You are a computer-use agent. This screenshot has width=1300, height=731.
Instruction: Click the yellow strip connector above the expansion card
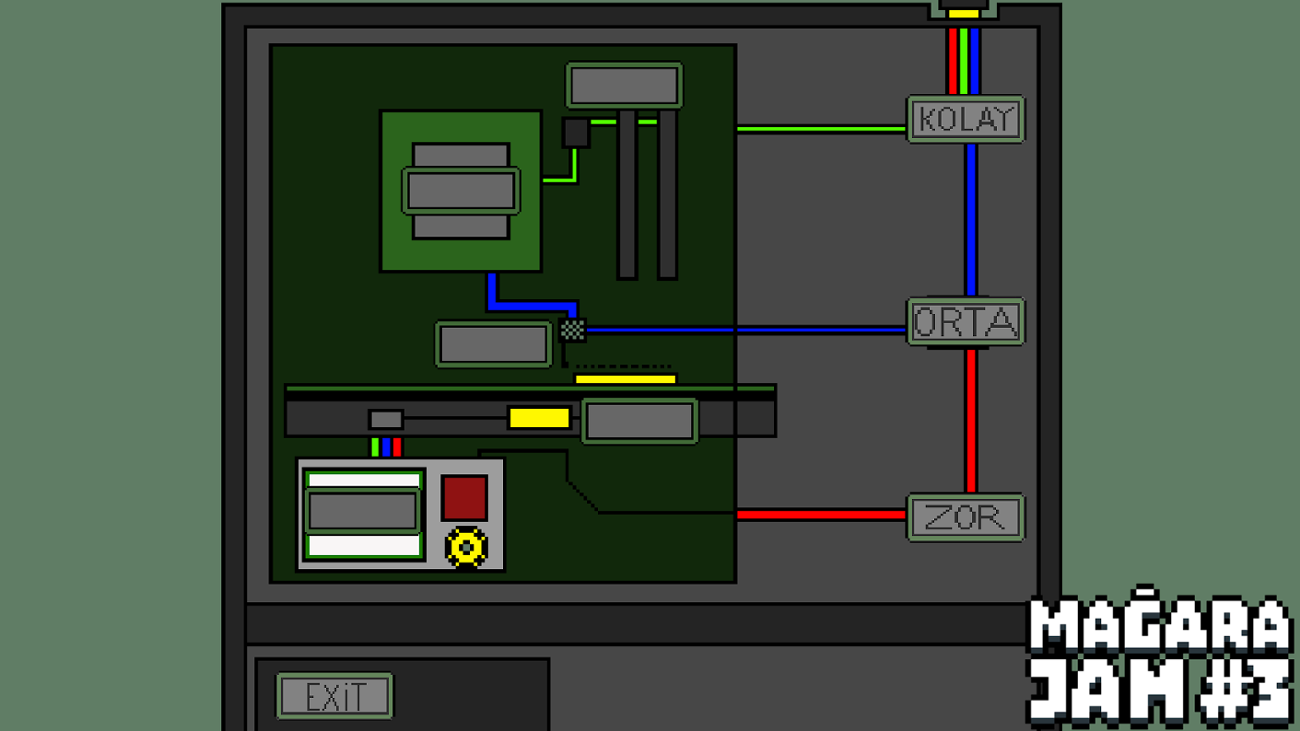click(625, 379)
